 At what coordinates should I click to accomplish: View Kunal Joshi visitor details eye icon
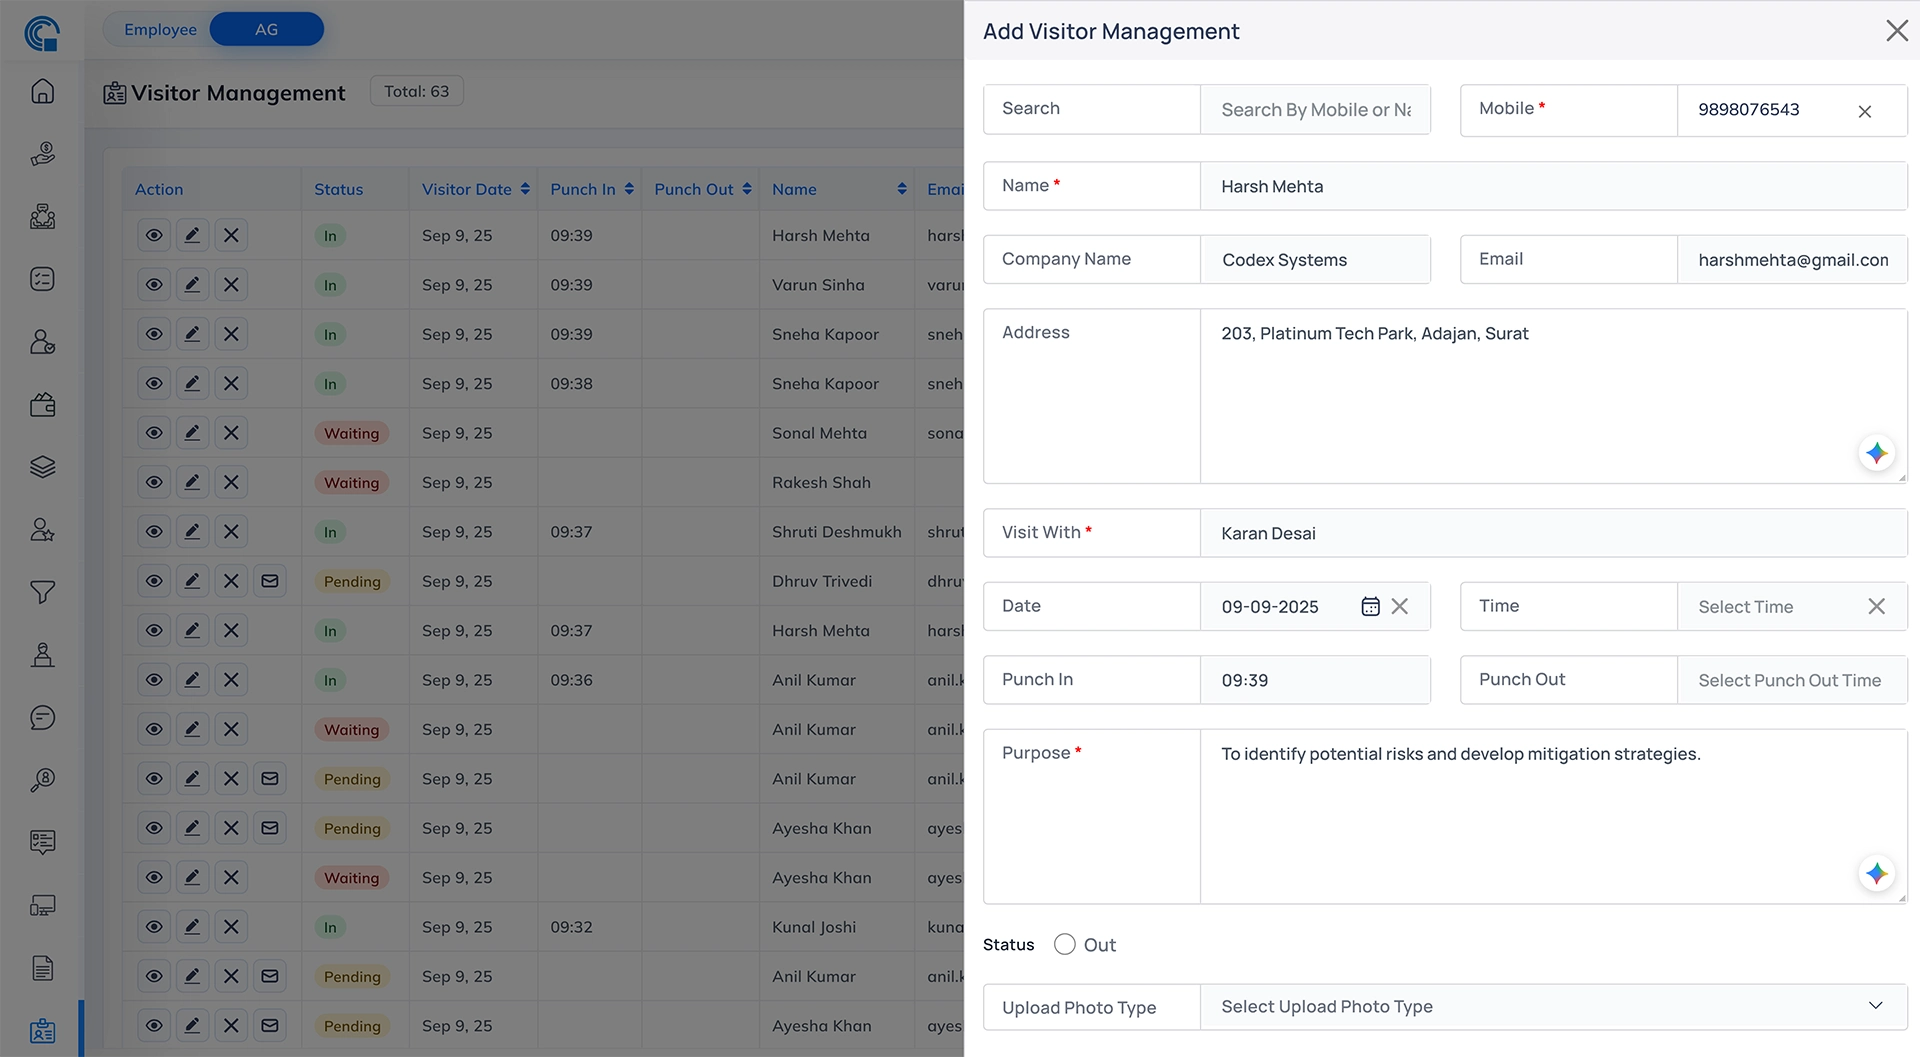(154, 927)
